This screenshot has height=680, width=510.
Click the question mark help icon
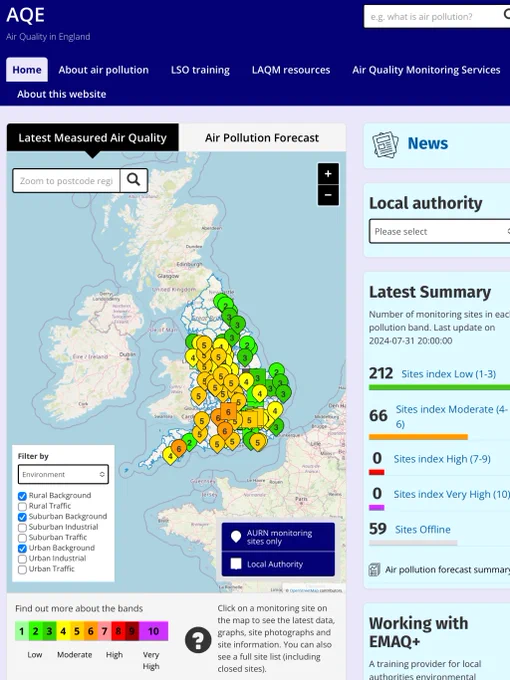tap(198, 640)
